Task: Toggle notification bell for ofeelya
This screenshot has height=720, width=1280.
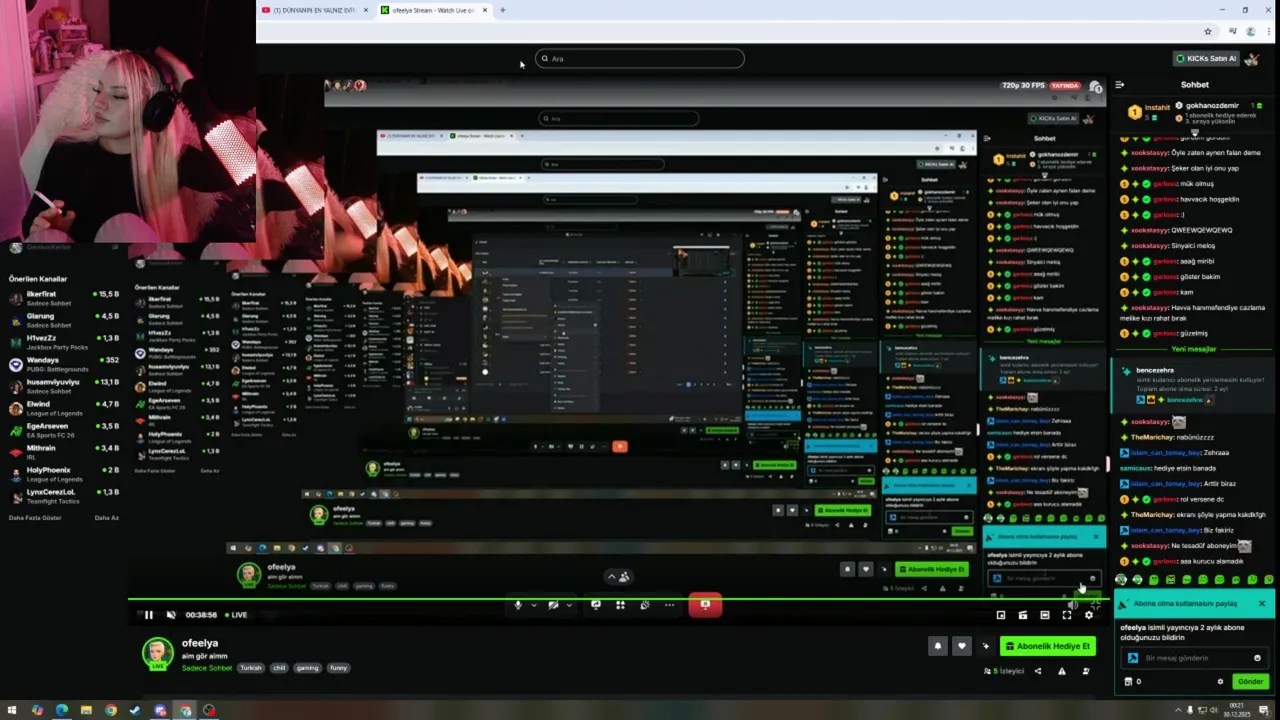Action: (x=937, y=646)
